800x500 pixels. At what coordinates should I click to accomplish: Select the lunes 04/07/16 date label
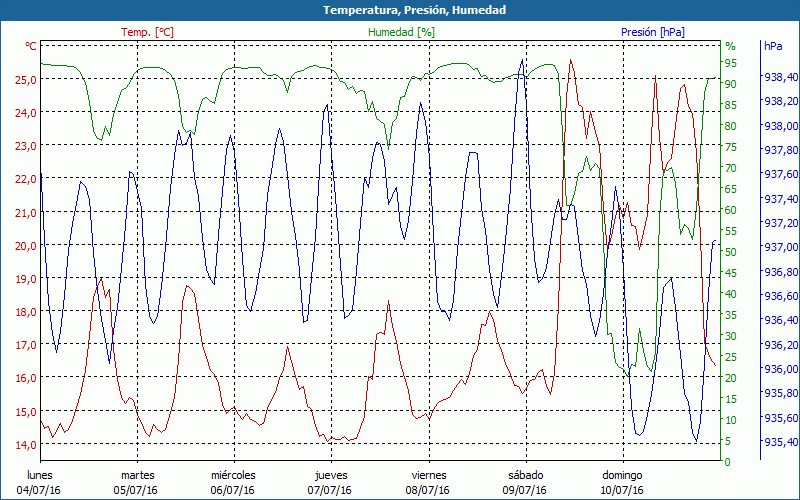coord(40,482)
